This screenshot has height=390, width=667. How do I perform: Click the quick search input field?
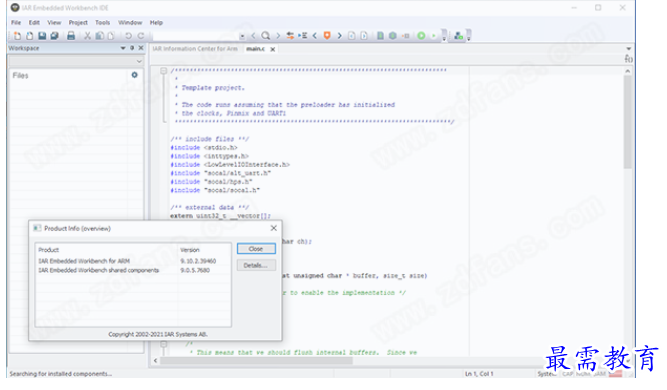pyautogui.click(x=195, y=36)
